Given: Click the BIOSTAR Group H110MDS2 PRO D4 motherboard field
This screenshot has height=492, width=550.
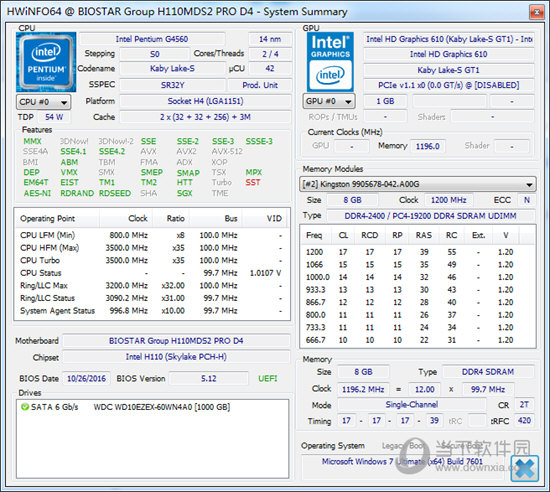Looking at the screenshot, I should (x=176, y=341).
